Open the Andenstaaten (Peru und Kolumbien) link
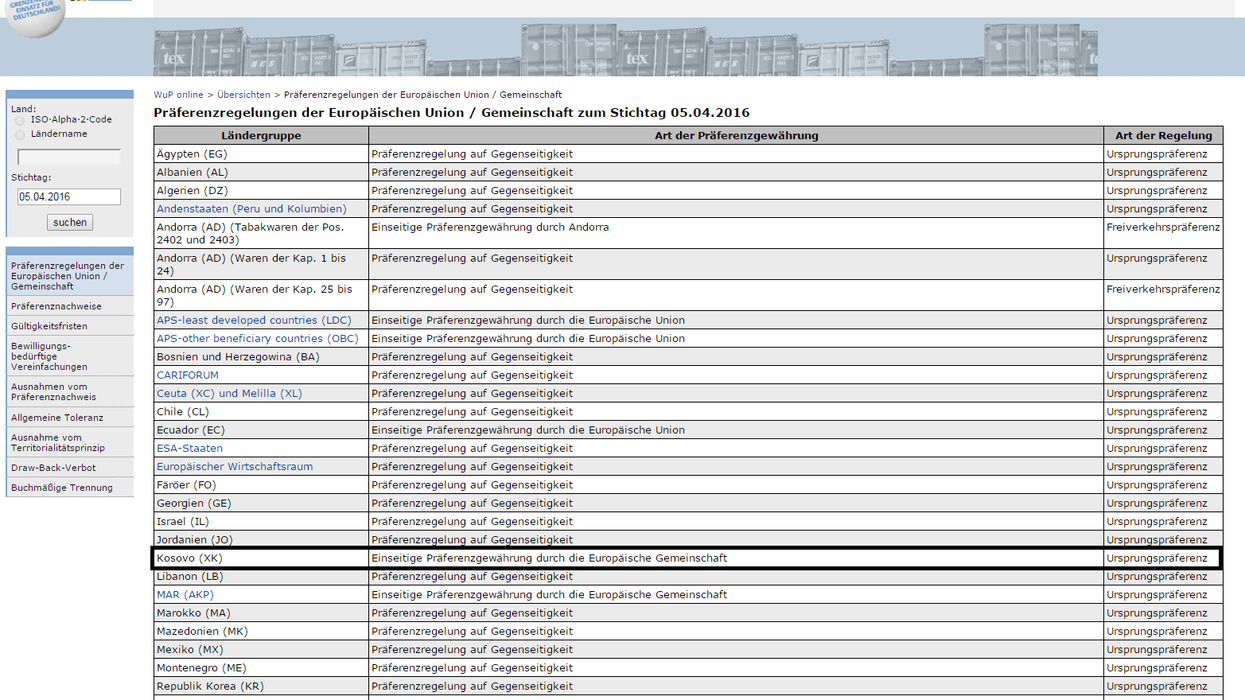Viewport: 1245px width, 700px height. (x=251, y=209)
